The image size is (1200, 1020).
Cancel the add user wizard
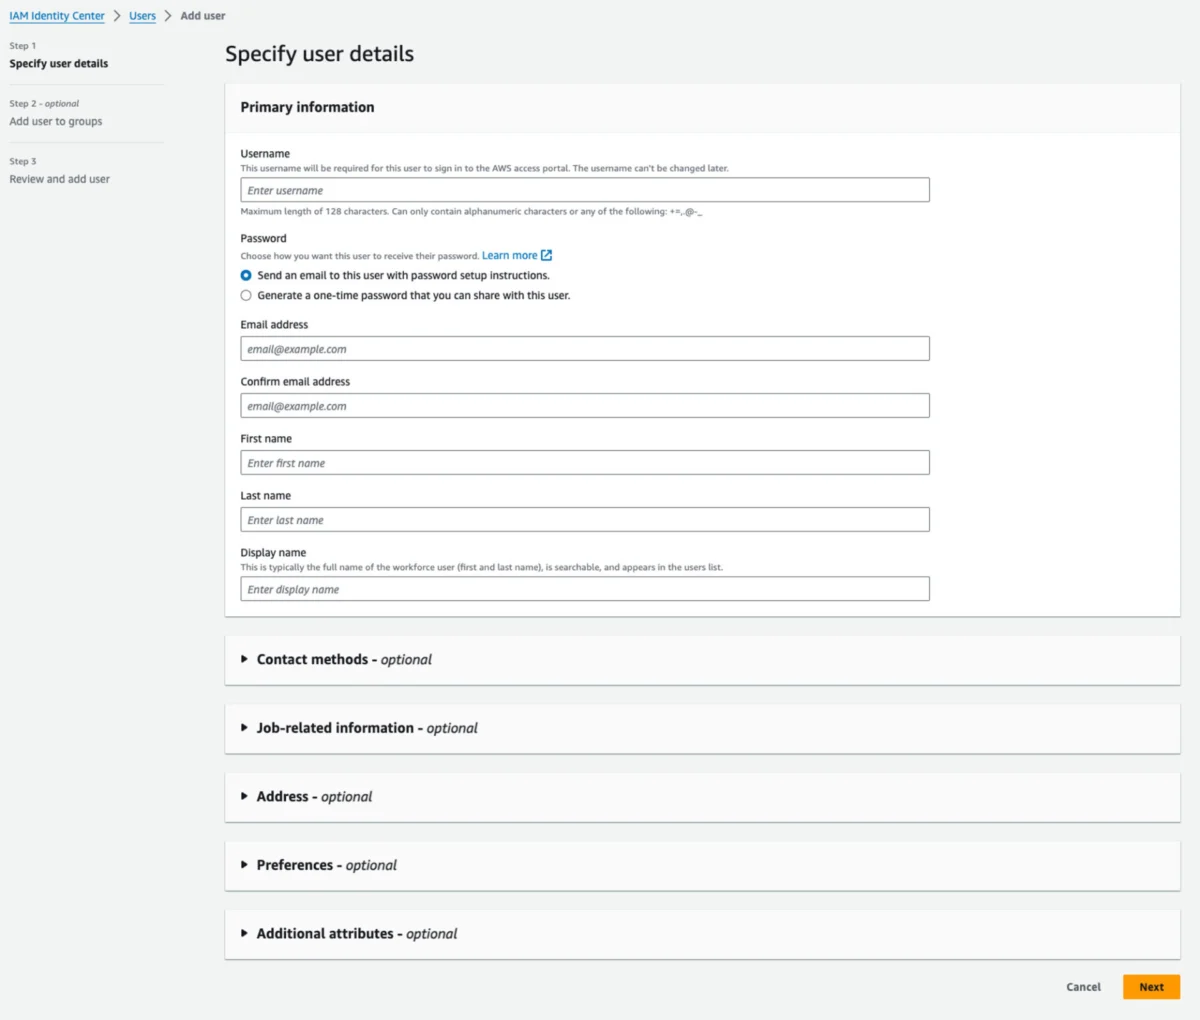(x=1083, y=987)
